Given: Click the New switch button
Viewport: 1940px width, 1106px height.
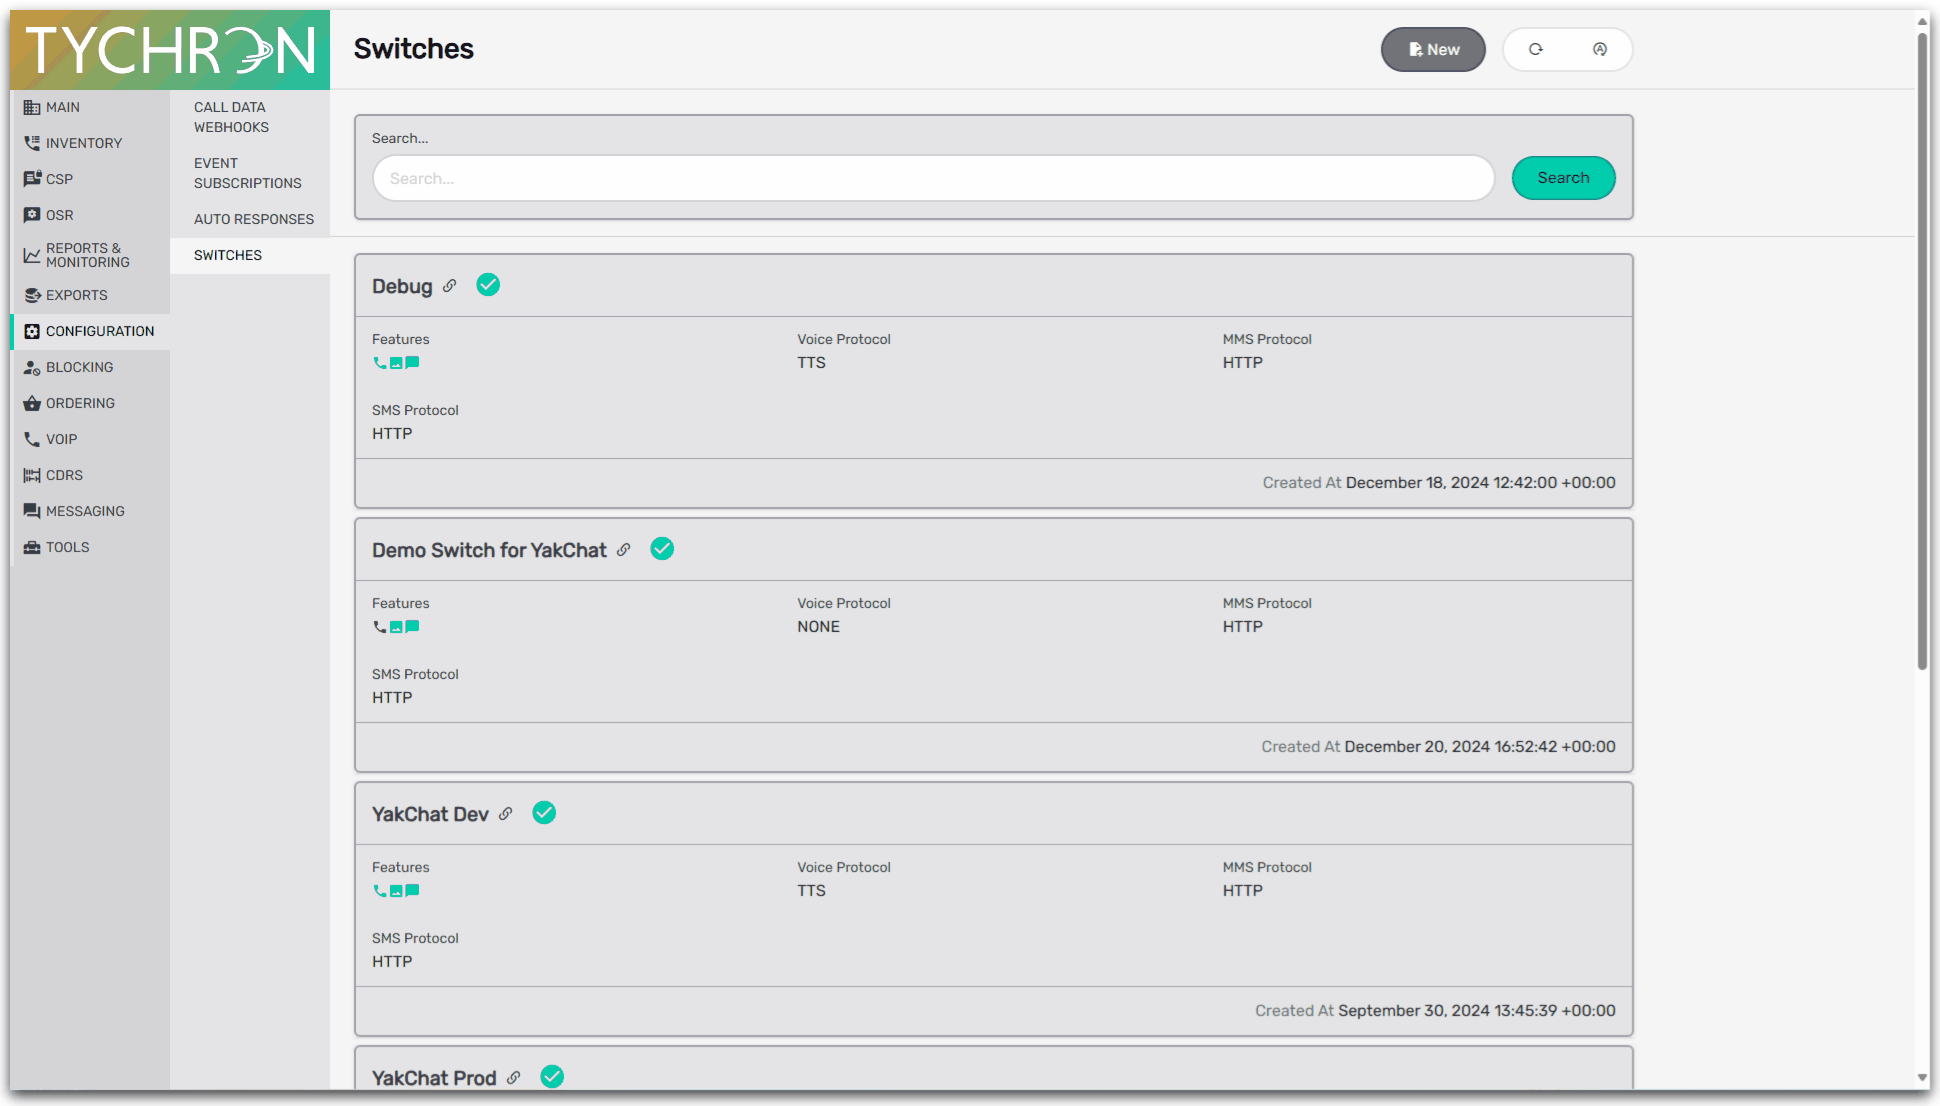Looking at the screenshot, I should pyautogui.click(x=1433, y=49).
